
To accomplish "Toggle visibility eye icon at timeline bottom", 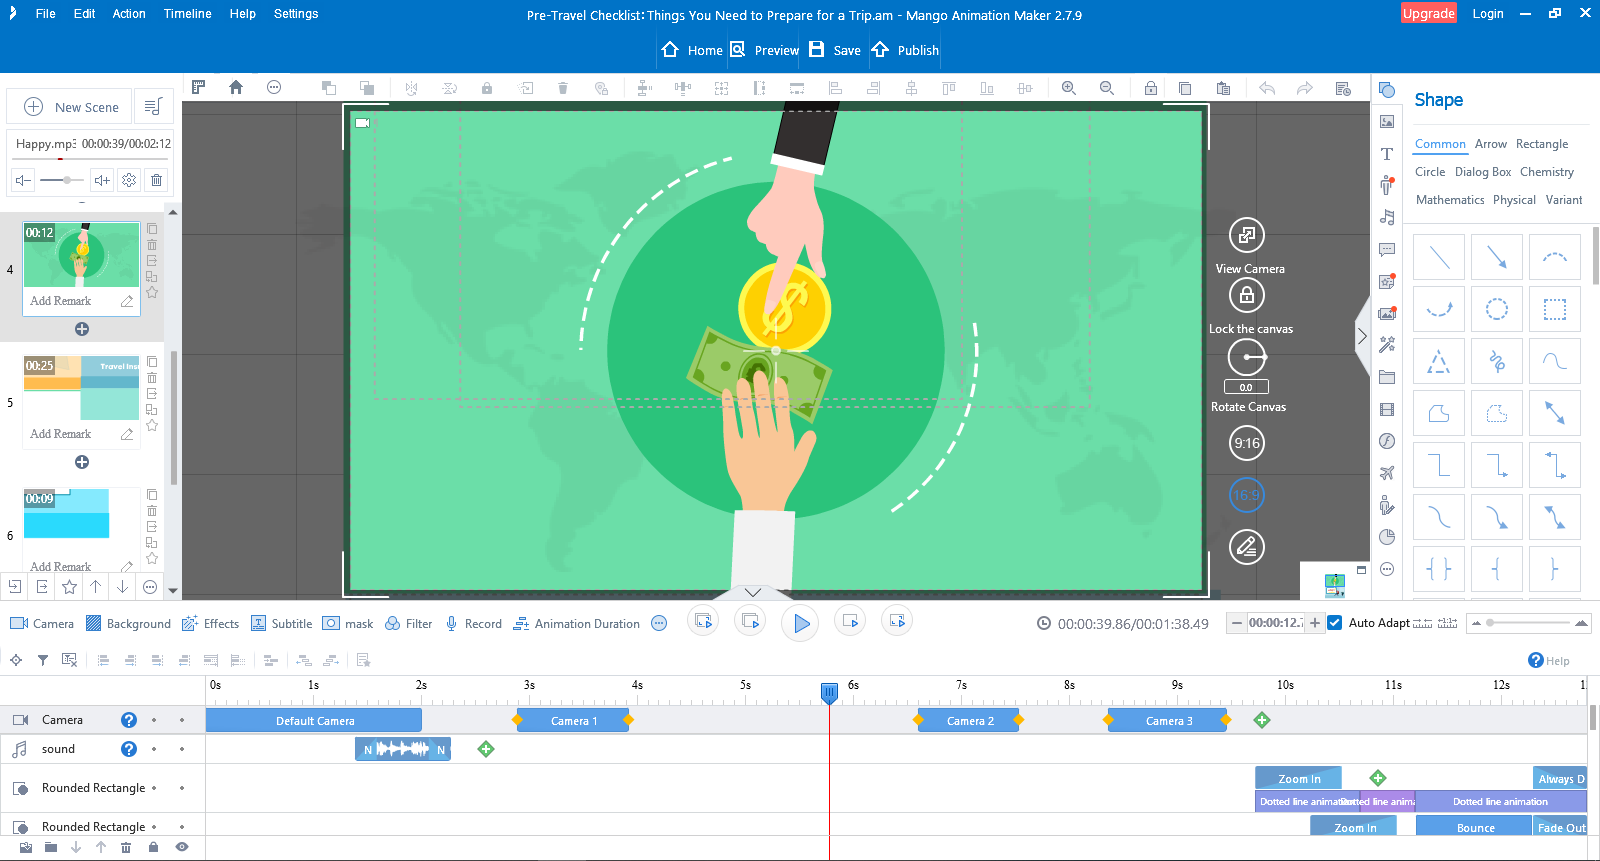I will [182, 847].
